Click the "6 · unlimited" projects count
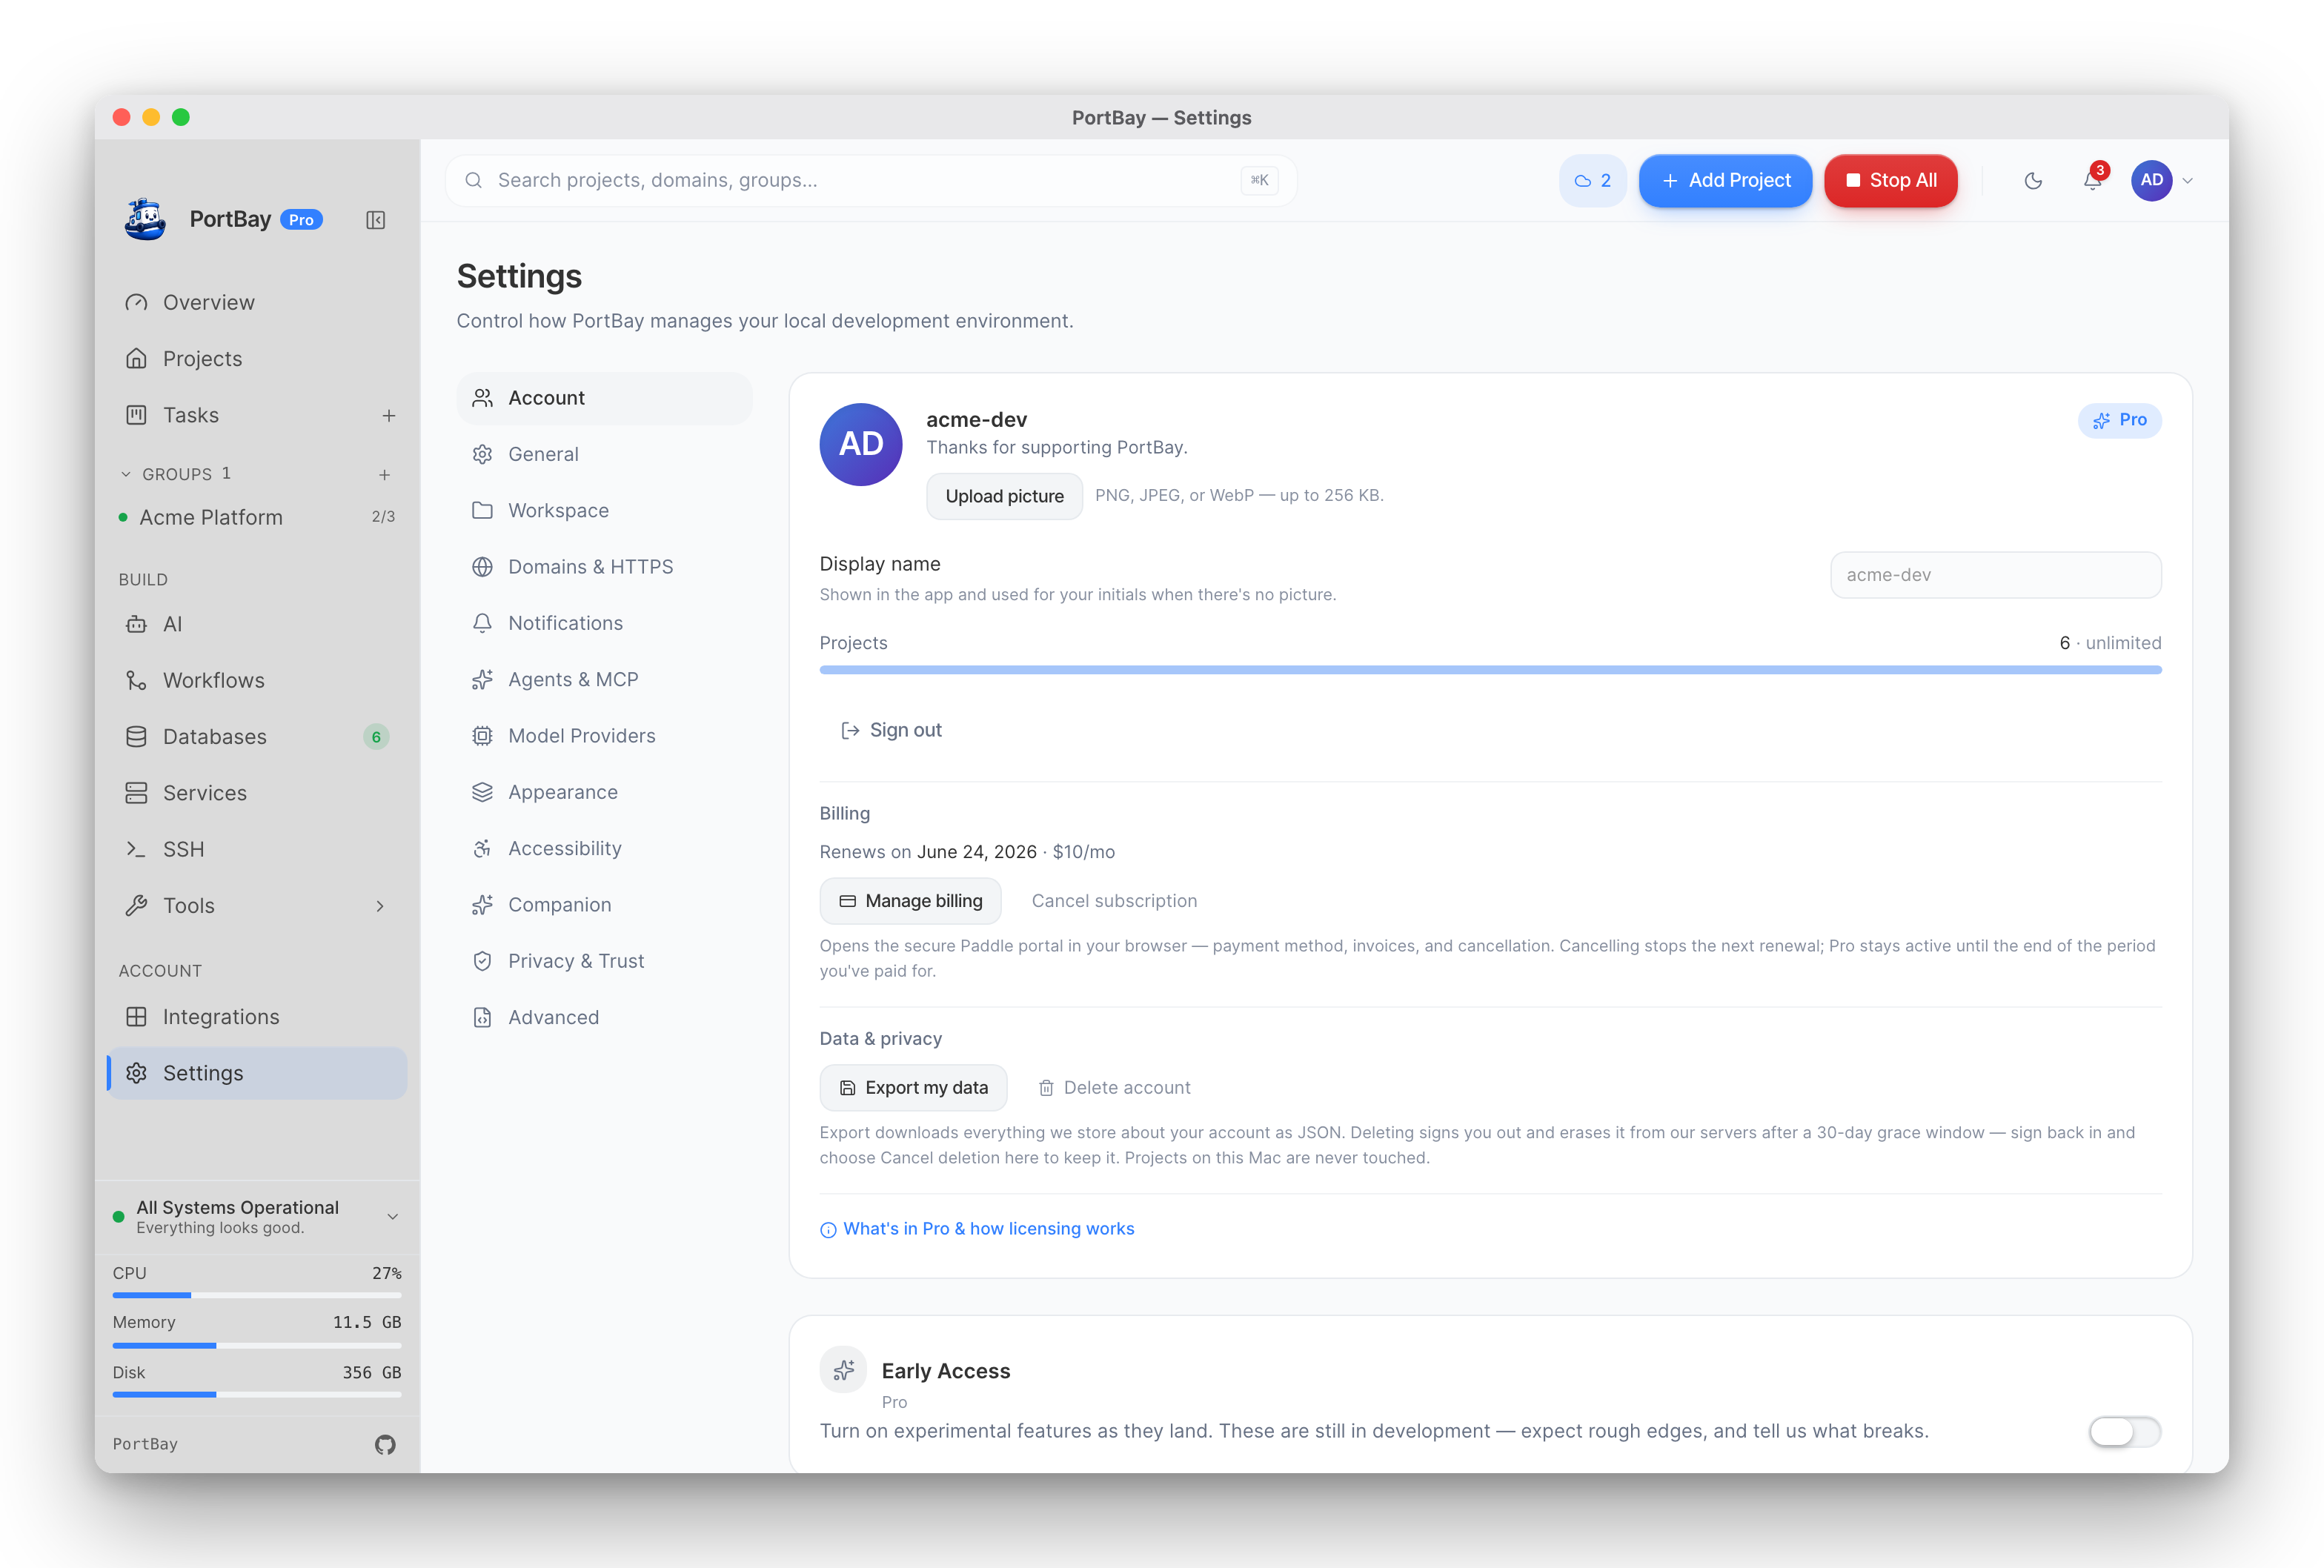Screen dimensions: 2324x1568 pyautogui.click(x=2110, y=643)
